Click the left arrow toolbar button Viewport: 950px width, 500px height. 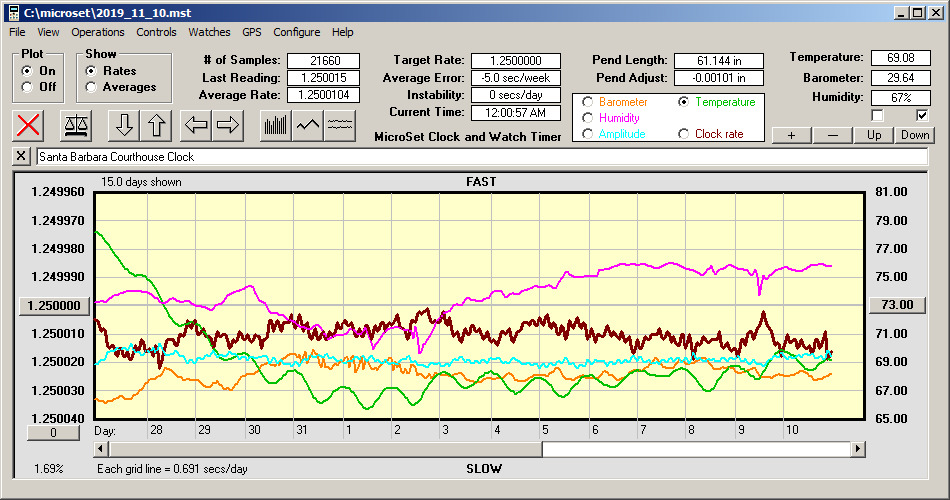click(x=196, y=125)
